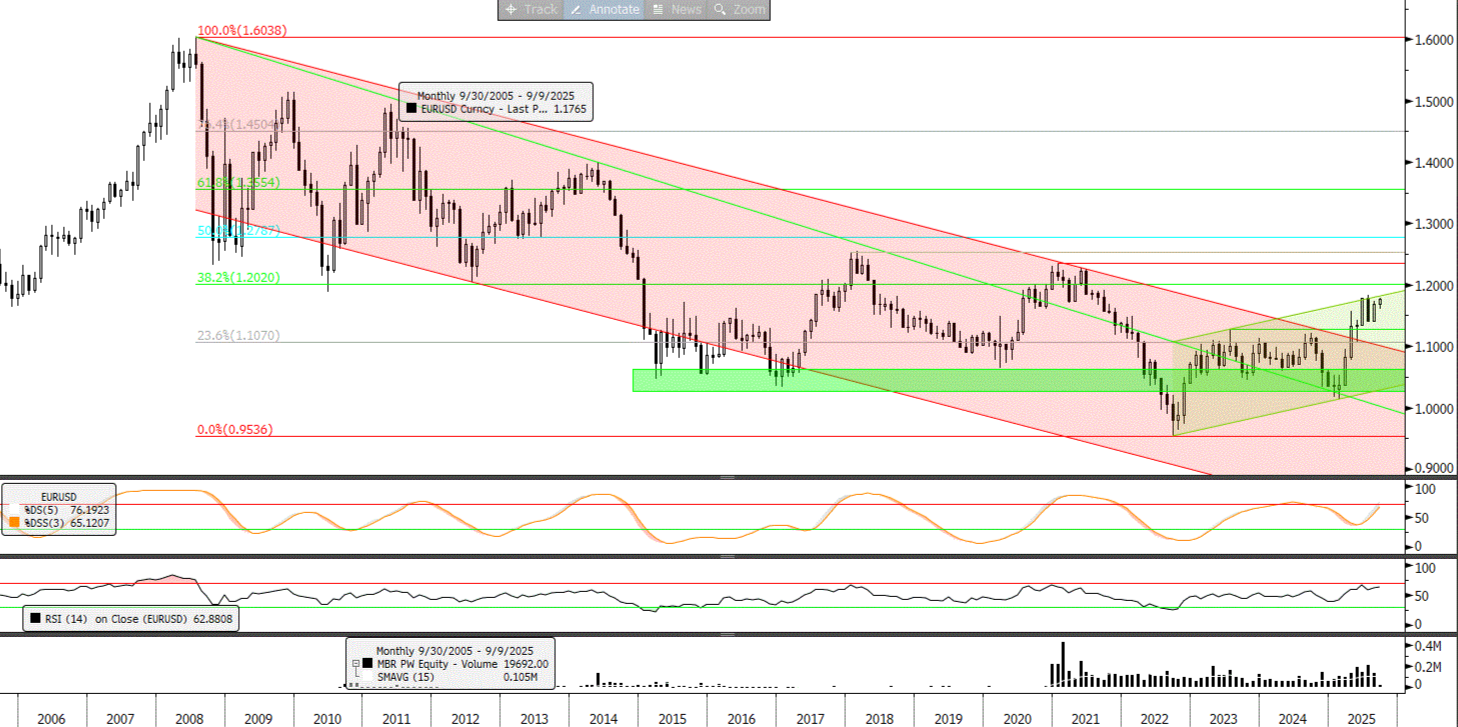This screenshot has height=727, width=1458.
Task: Collapse the MBR PW Equity legend tree
Action: tap(355, 663)
